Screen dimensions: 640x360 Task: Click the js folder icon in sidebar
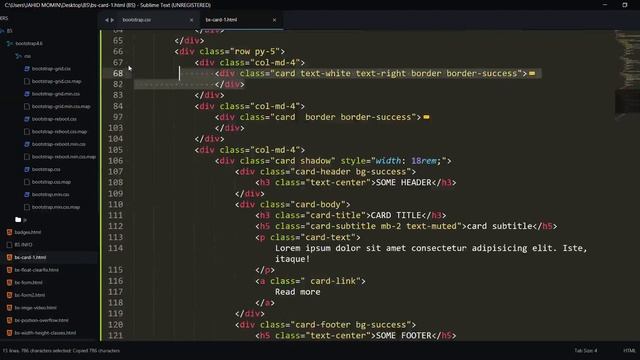click(x=18, y=220)
